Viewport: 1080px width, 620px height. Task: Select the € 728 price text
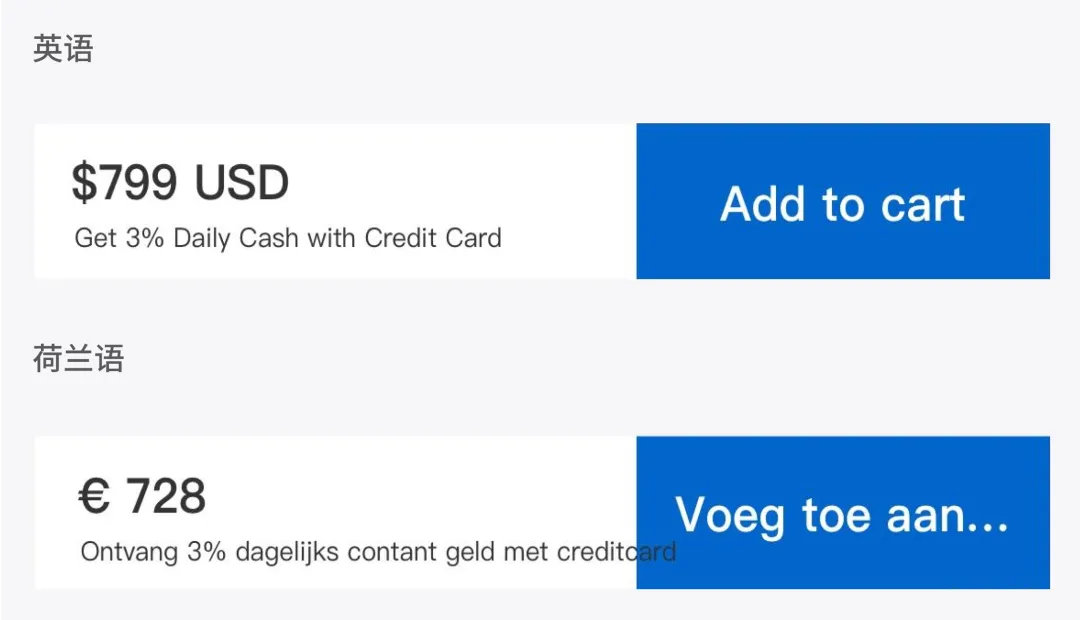point(142,496)
